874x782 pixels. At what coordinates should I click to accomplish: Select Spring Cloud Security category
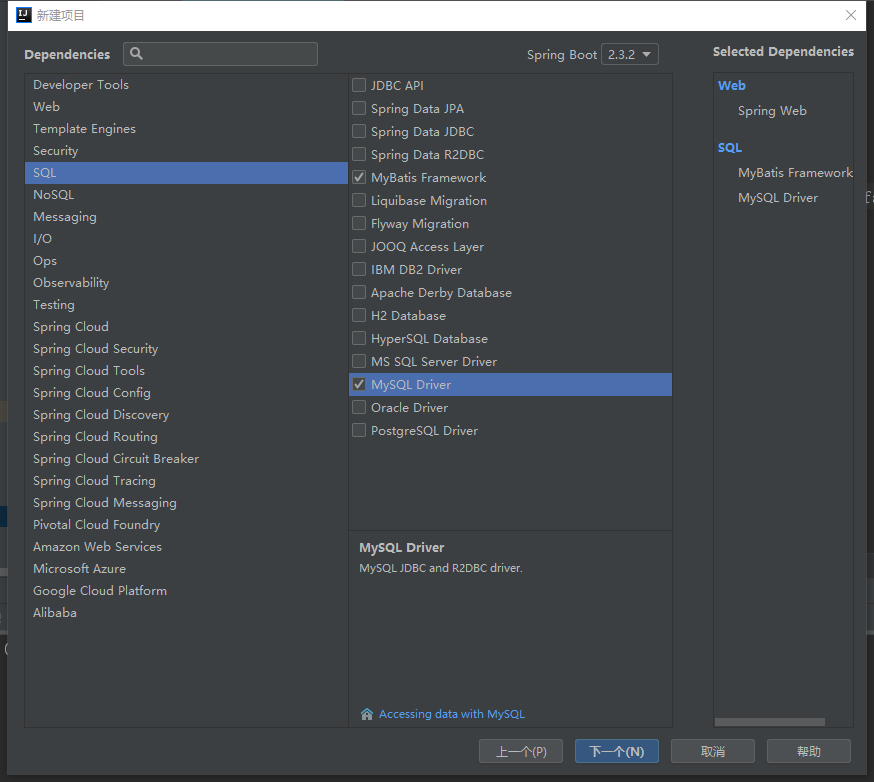(x=186, y=349)
